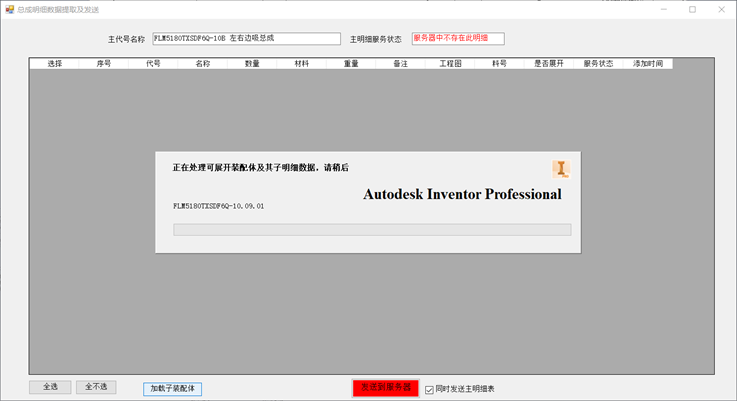Click the 名称 column header
This screenshot has width=737, height=401.
pos(203,64)
